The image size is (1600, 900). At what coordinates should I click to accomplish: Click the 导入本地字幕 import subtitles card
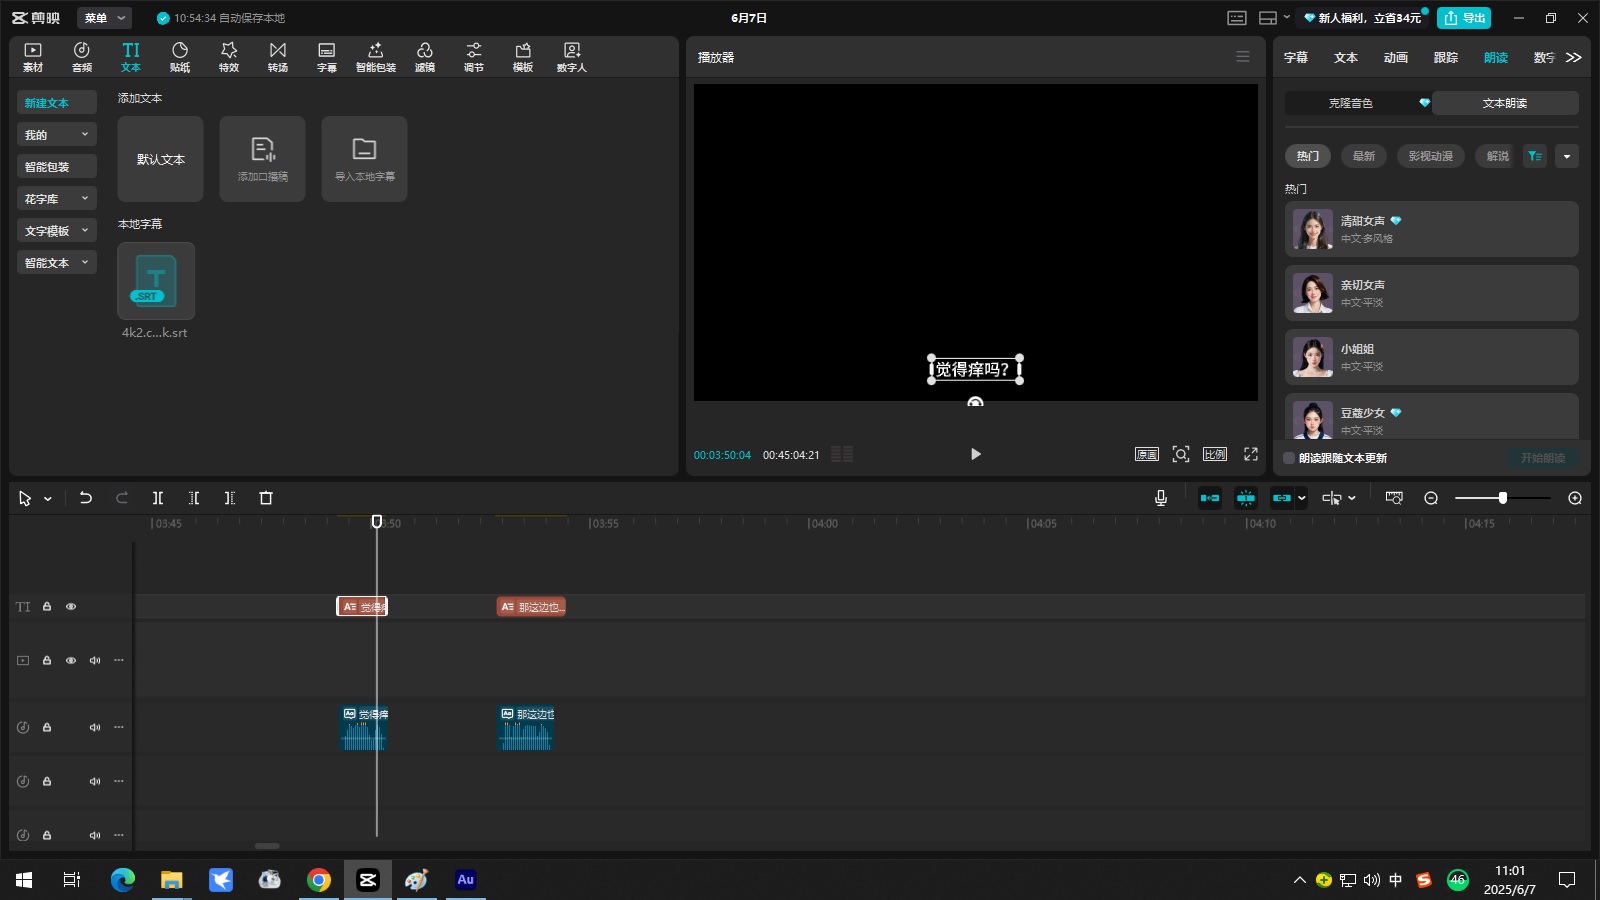(x=365, y=159)
